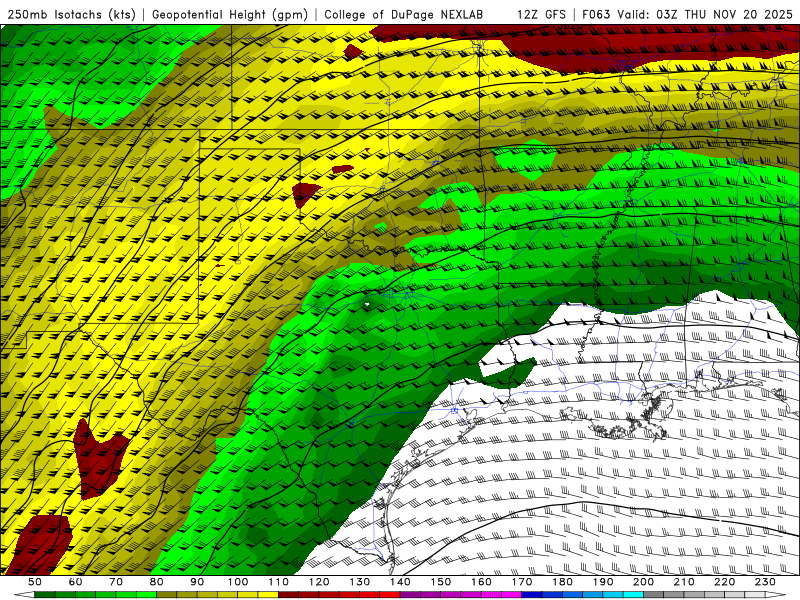Click the 170 label on the color scale
Screen dimensions: 800x600
pyautogui.click(x=522, y=582)
